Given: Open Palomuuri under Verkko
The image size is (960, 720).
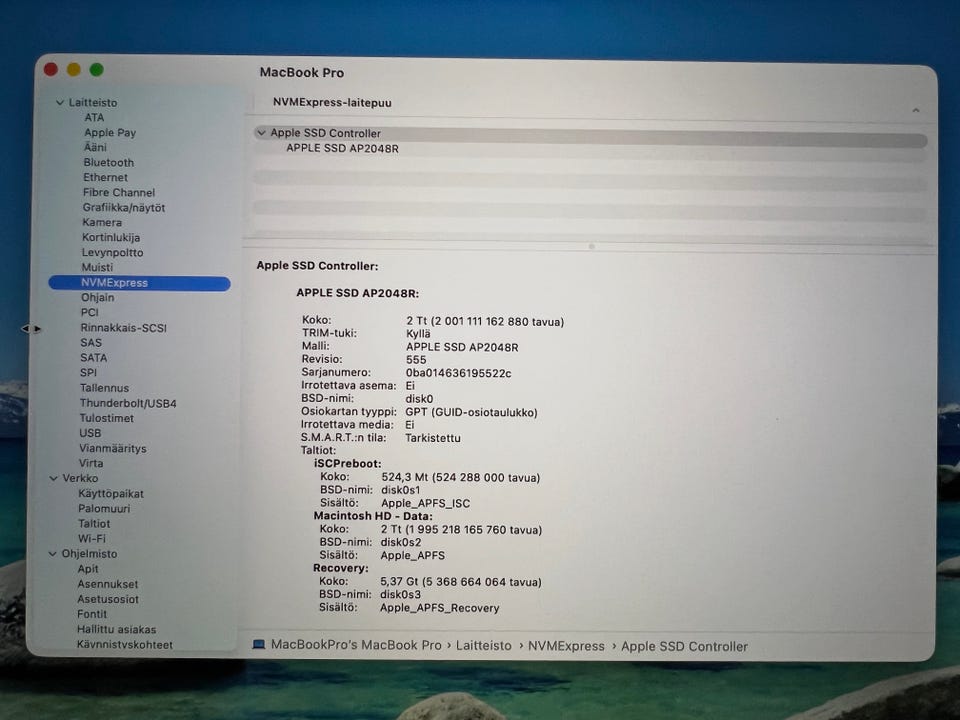Looking at the screenshot, I should pyautogui.click(x=104, y=509).
